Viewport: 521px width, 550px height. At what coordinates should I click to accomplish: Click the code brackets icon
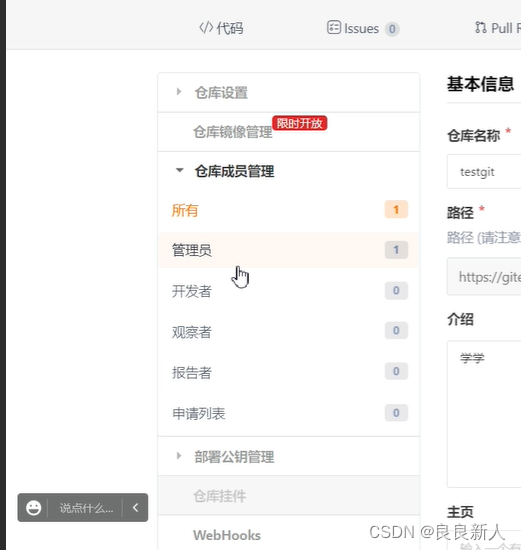[206, 27]
